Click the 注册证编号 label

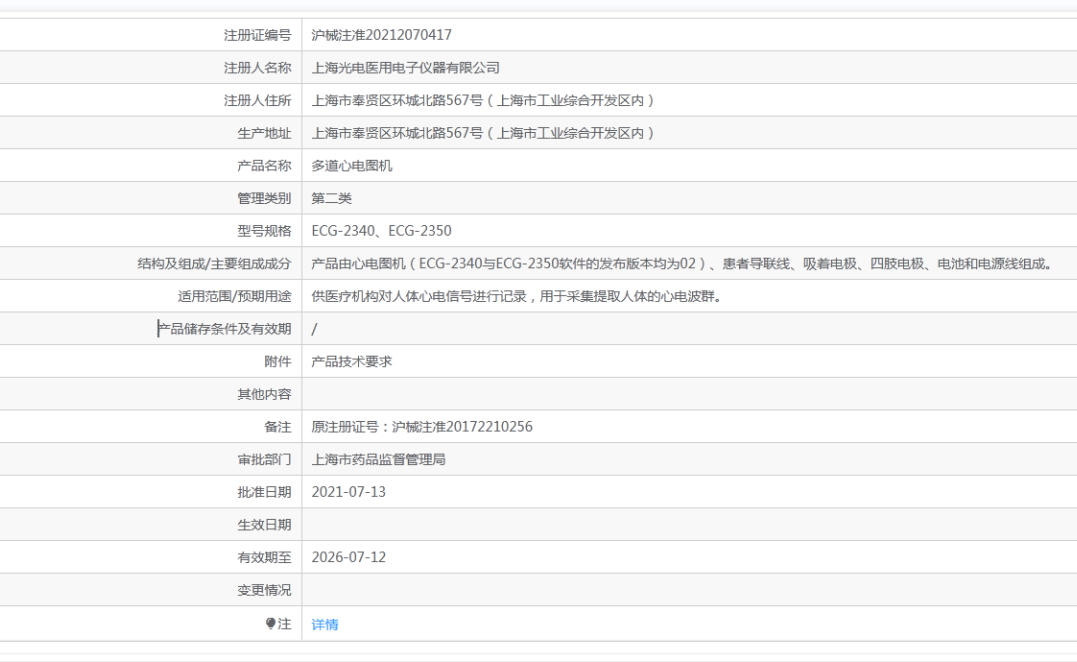pos(258,35)
